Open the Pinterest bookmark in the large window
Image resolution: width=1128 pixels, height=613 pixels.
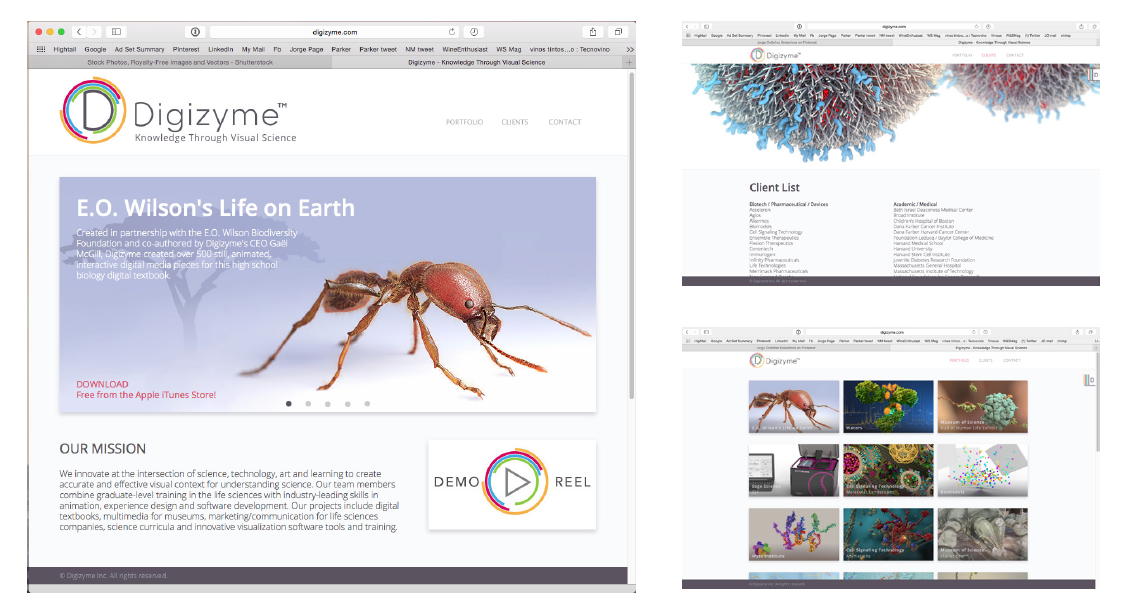[186, 50]
